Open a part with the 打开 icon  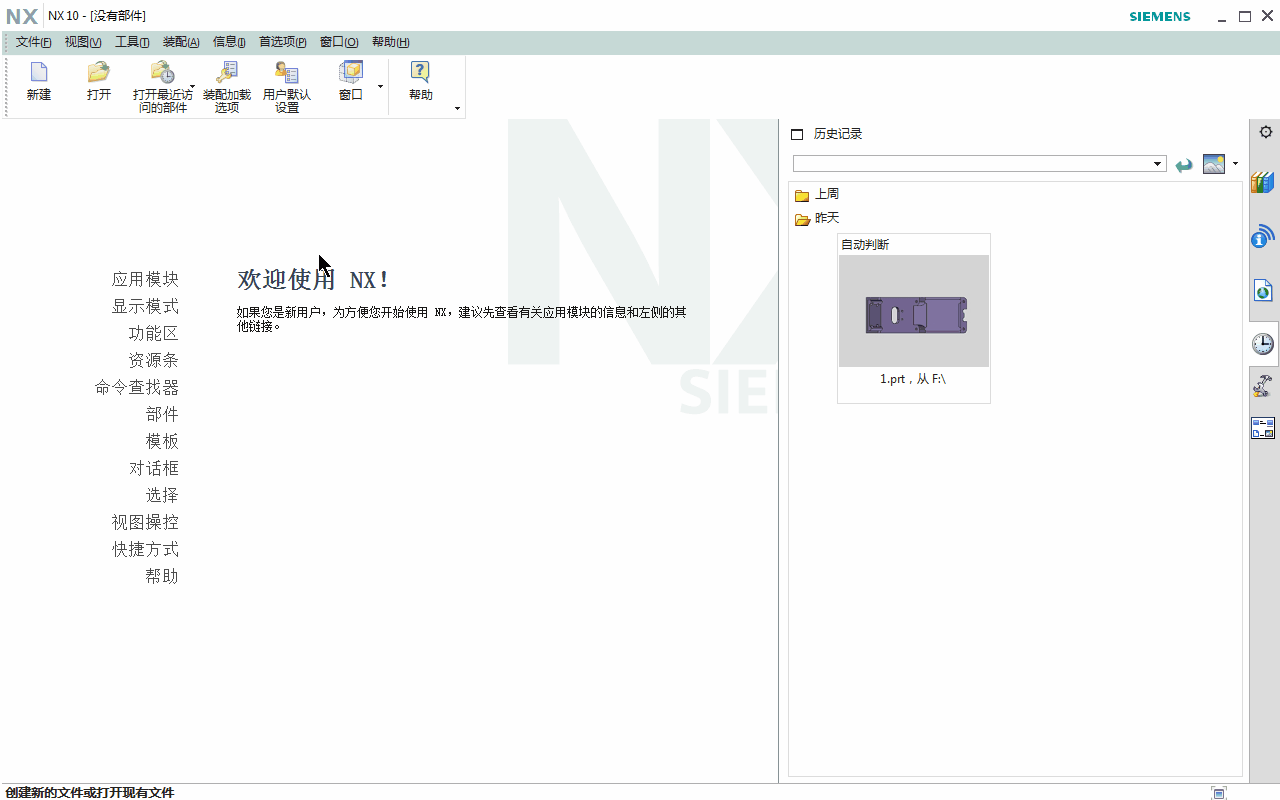point(99,82)
